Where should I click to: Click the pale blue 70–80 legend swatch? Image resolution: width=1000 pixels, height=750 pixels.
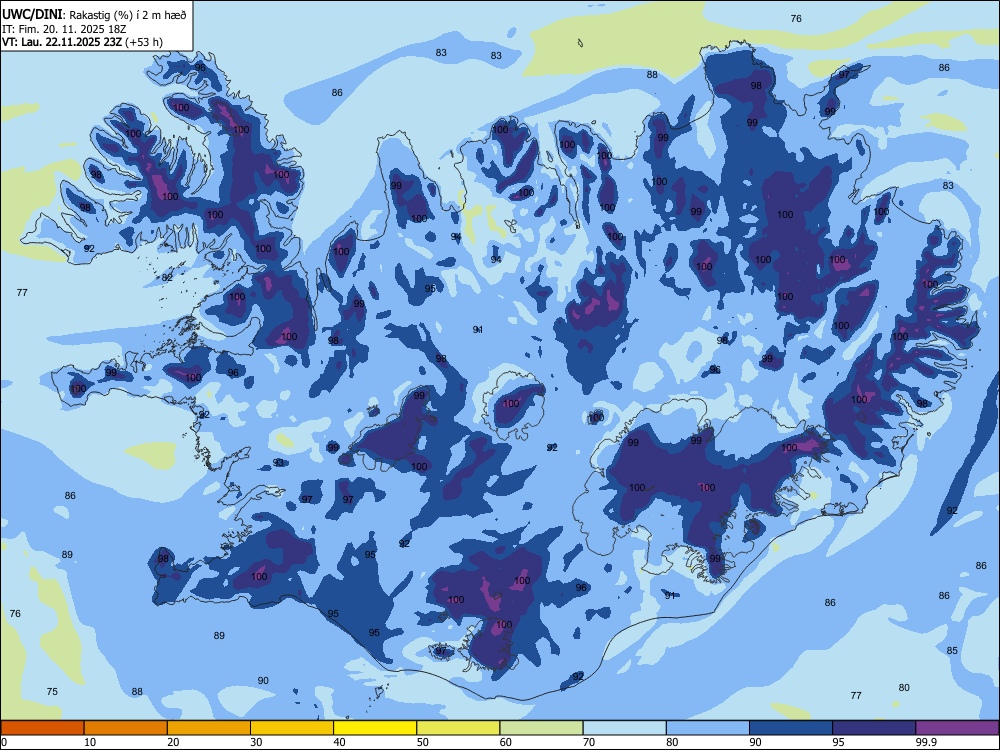624,728
